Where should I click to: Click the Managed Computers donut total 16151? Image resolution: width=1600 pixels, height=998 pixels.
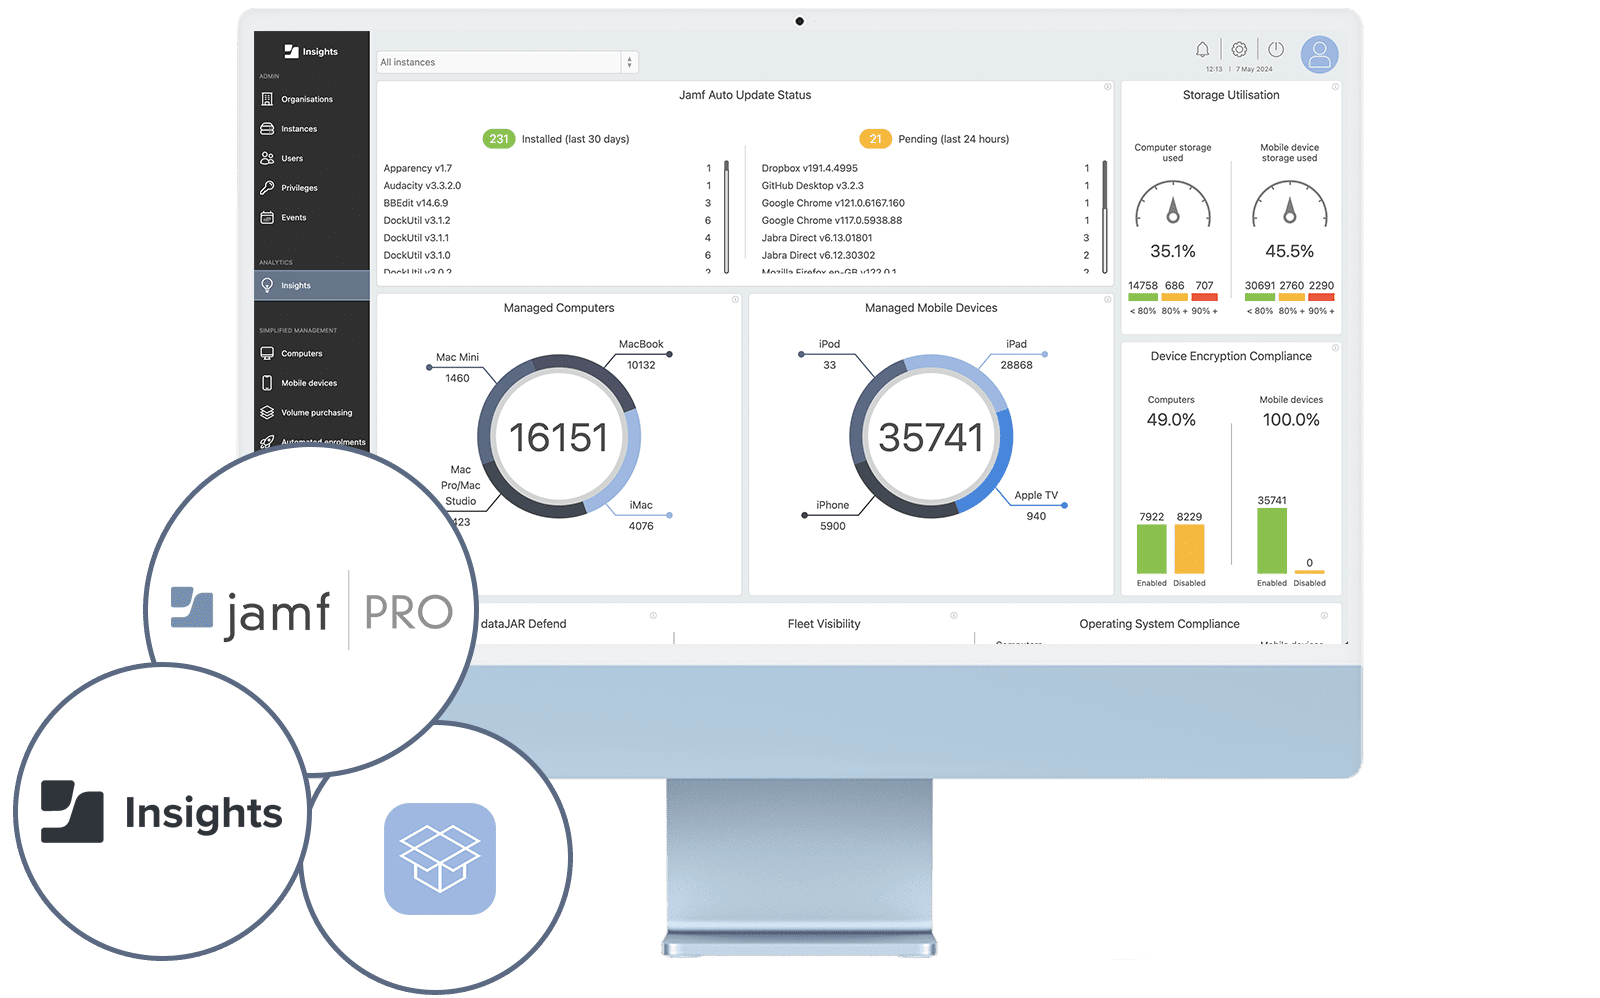click(559, 437)
